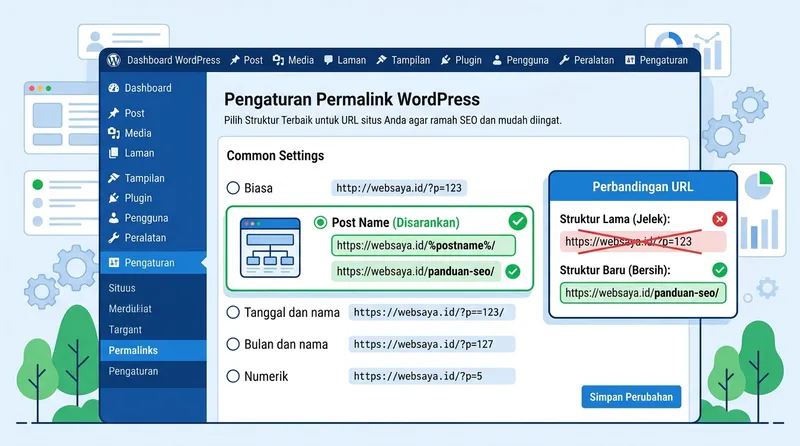
Task: Open the Permalinks submenu item
Action: coord(153,351)
